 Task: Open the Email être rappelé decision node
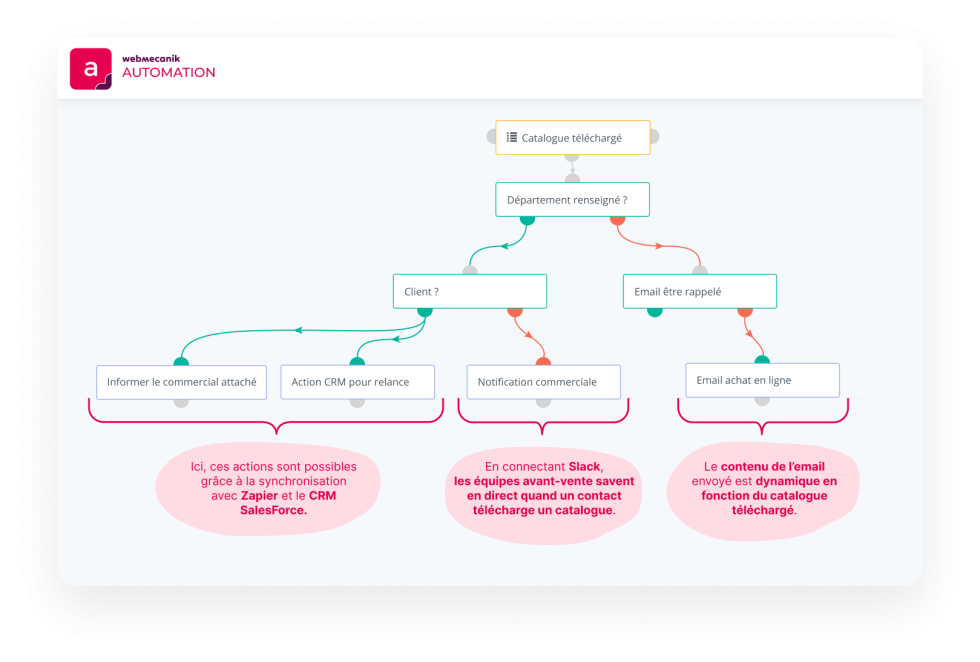pyautogui.click(x=699, y=291)
